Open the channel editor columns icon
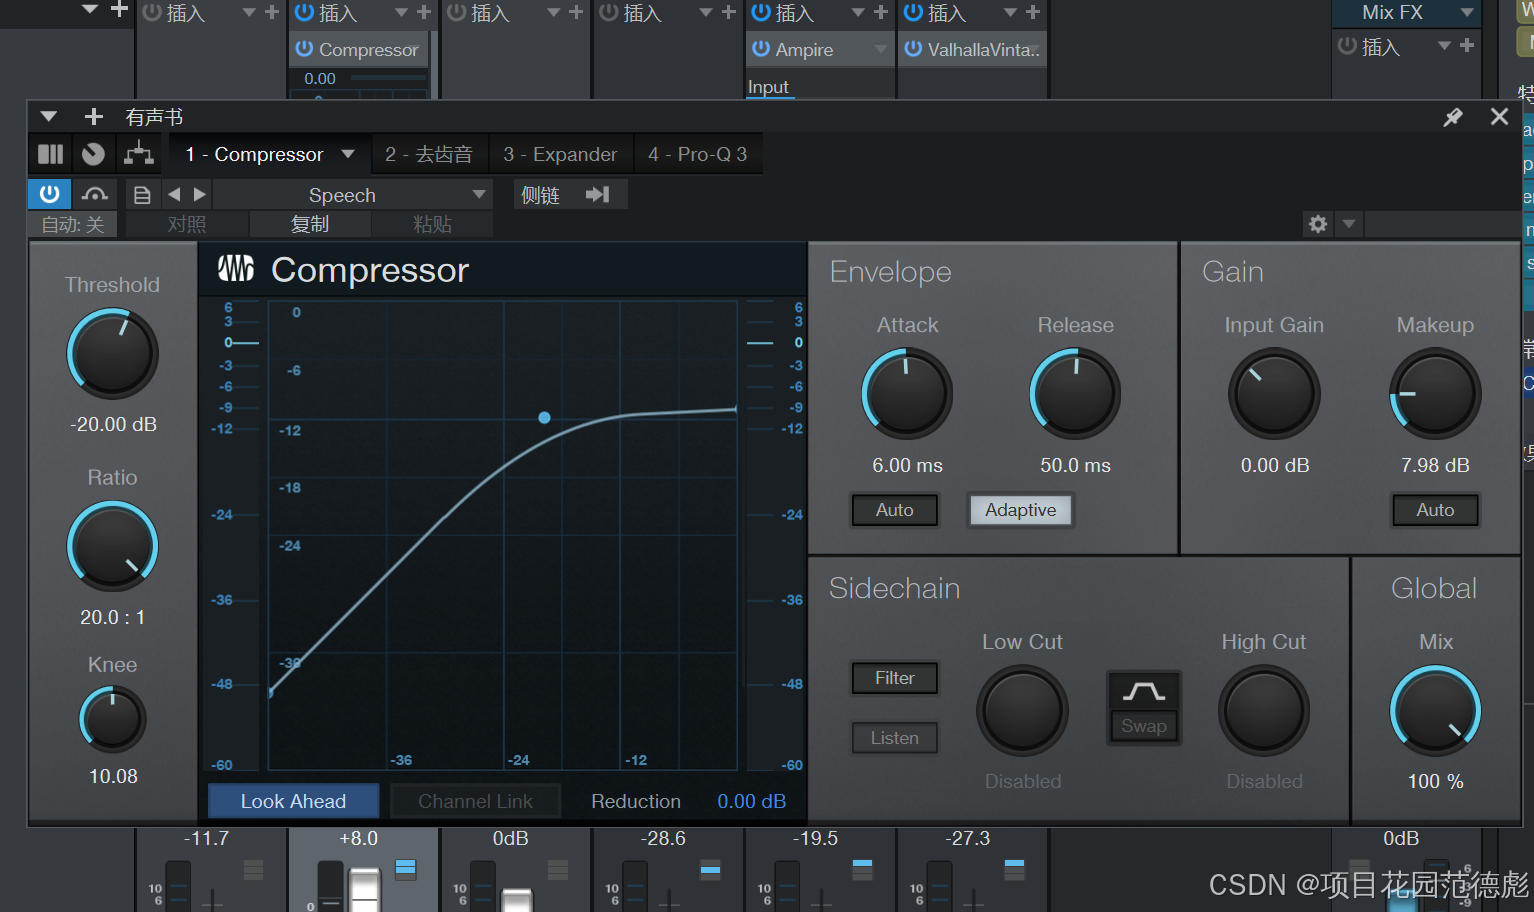1534x912 pixels. [50, 154]
